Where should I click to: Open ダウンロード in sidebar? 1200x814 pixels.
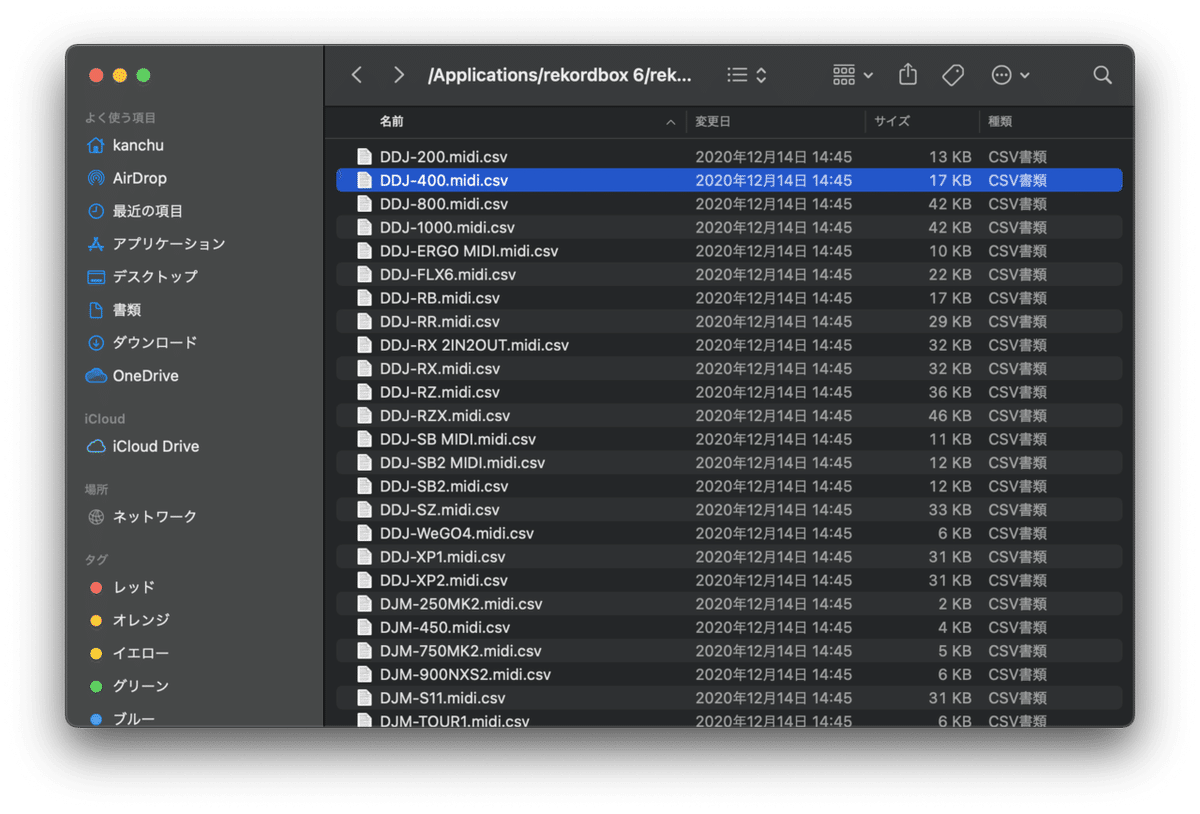pyautogui.click(x=155, y=343)
